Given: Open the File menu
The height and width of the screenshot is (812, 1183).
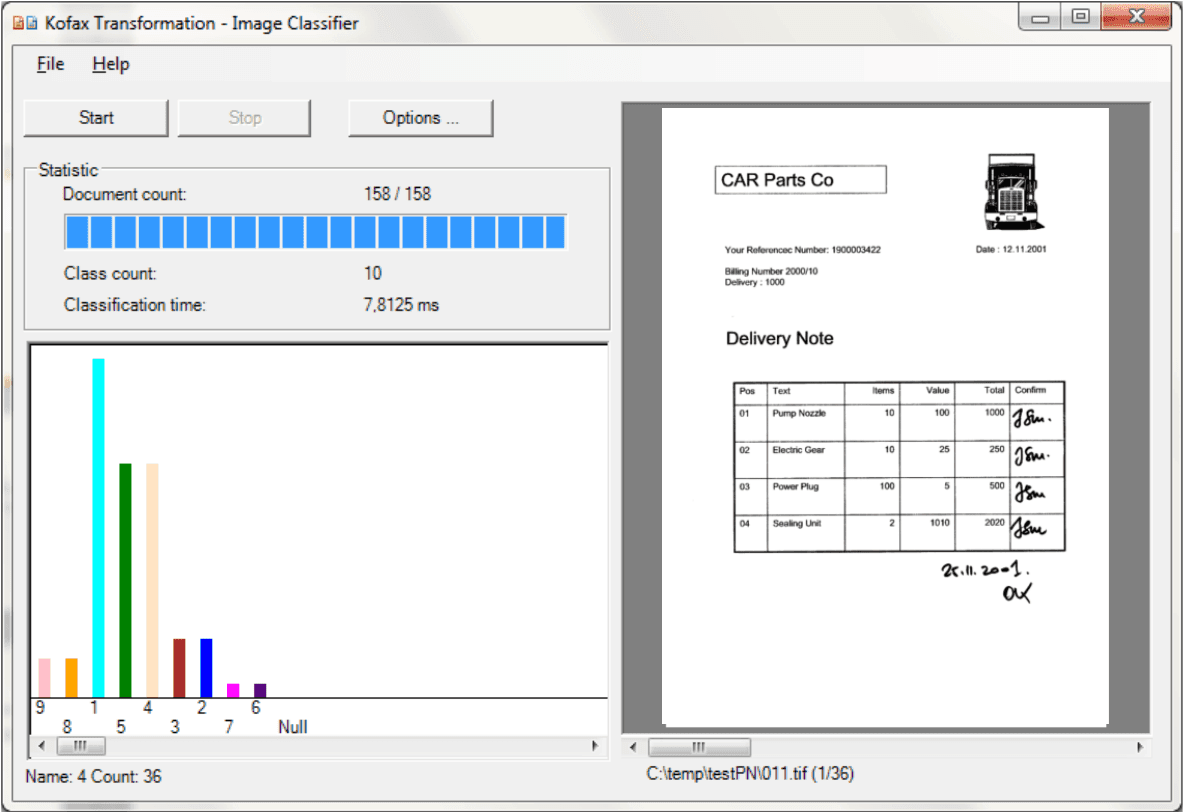Looking at the screenshot, I should [50, 64].
